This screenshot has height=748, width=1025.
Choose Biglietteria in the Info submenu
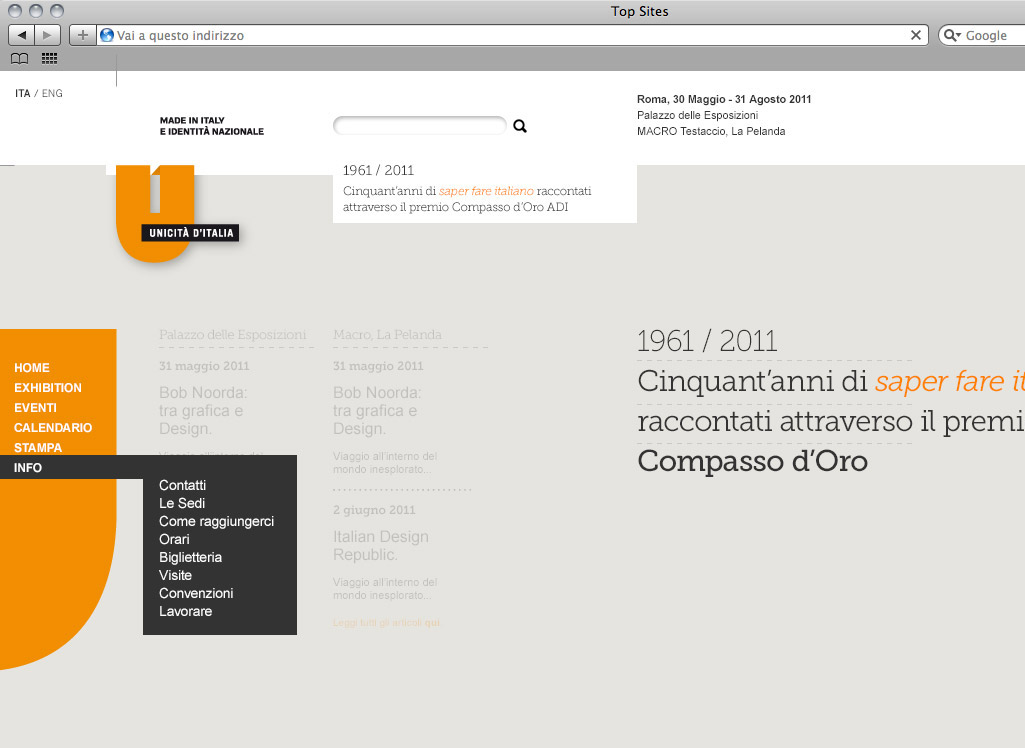tap(190, 557)
